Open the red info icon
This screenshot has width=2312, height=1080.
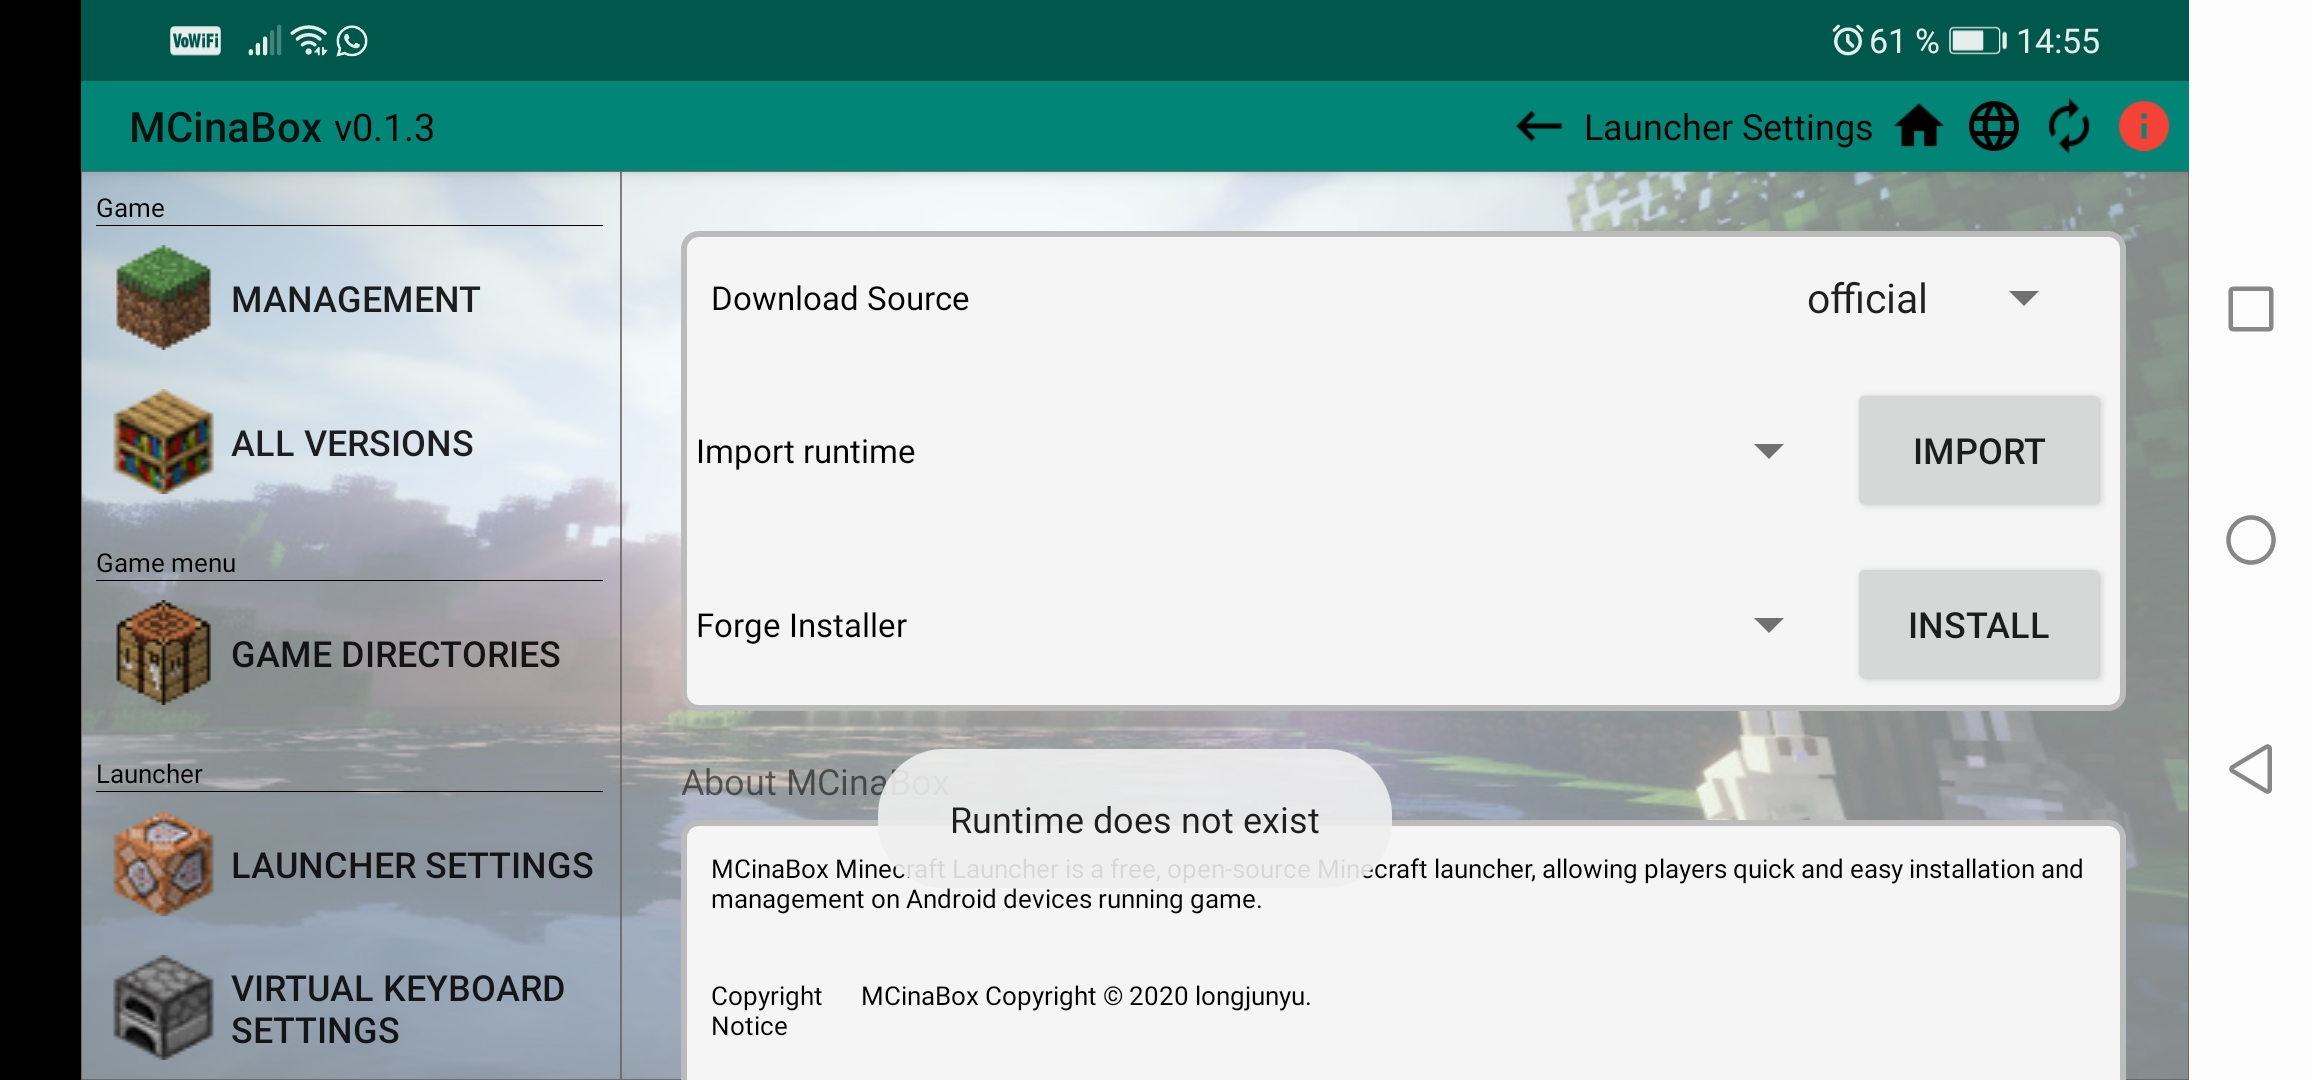[x=2143, y=127]
